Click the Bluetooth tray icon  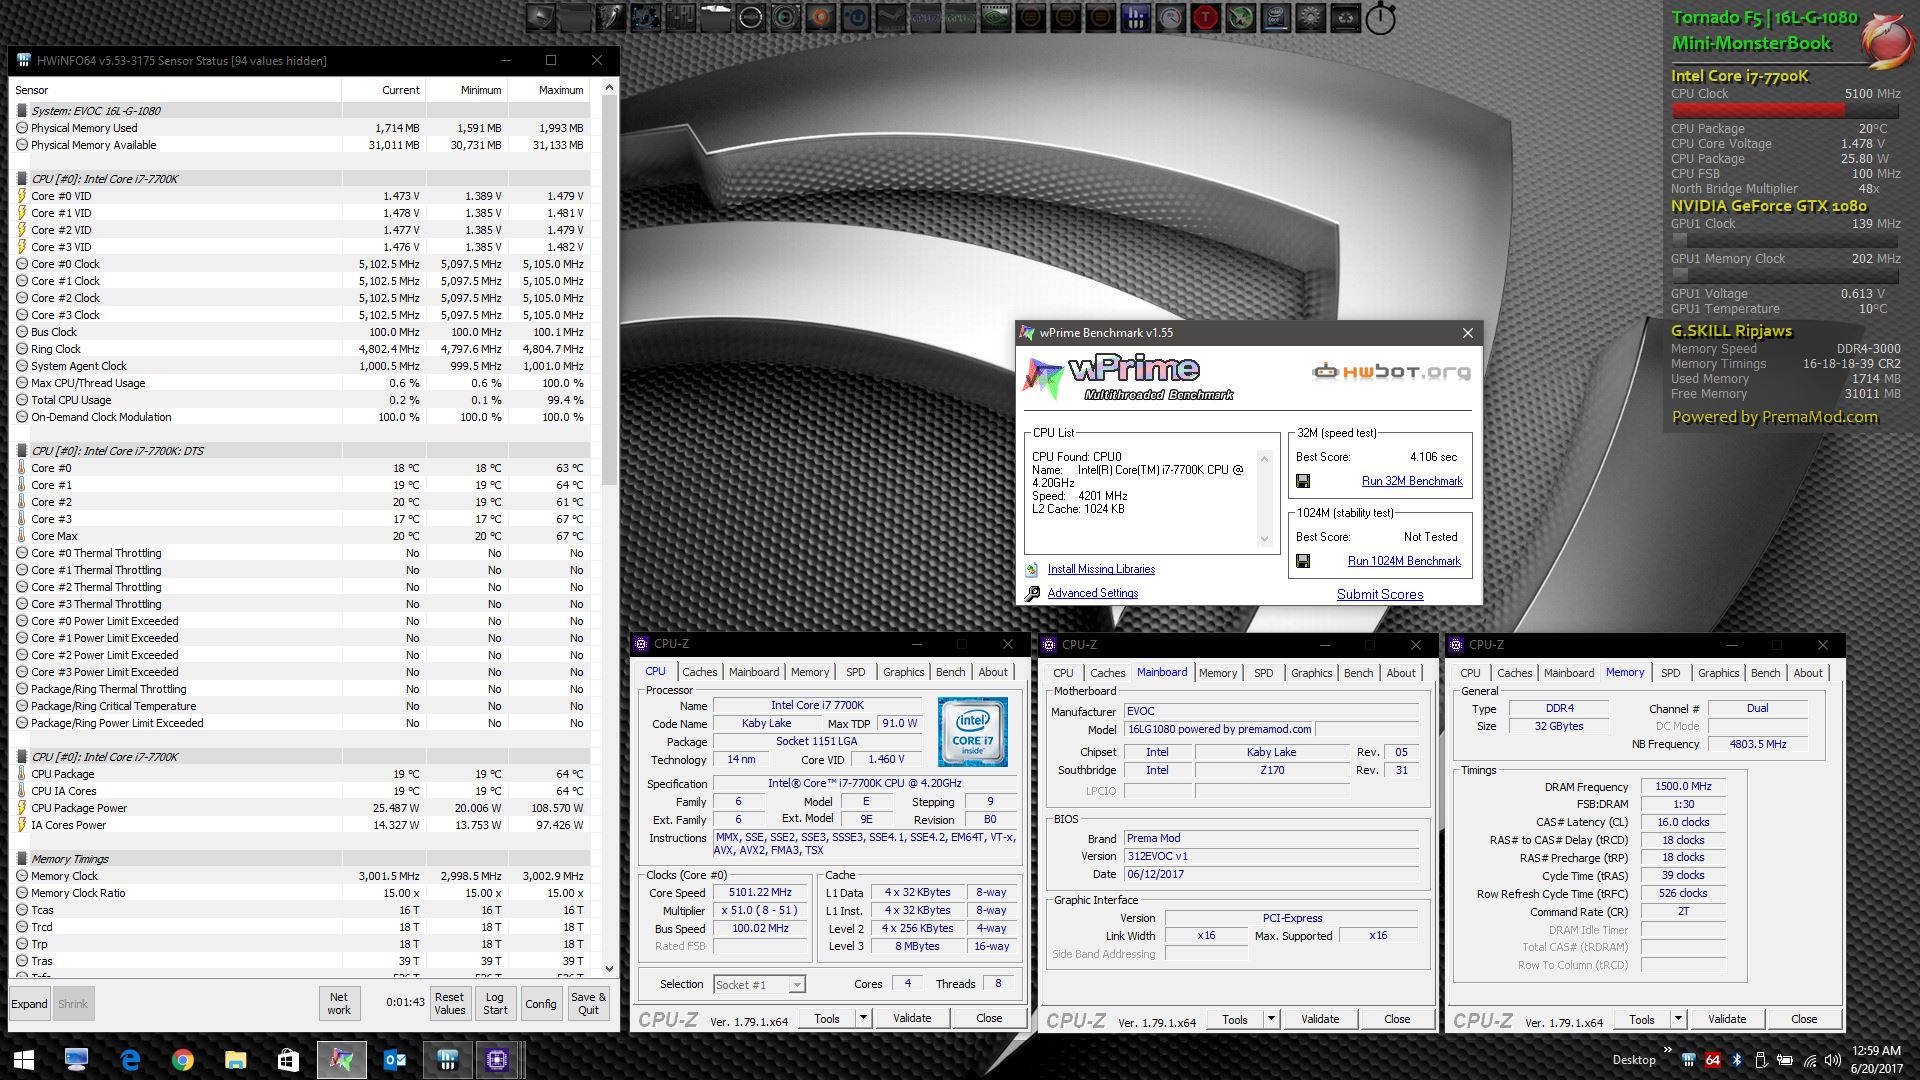click(1737, 1060)
